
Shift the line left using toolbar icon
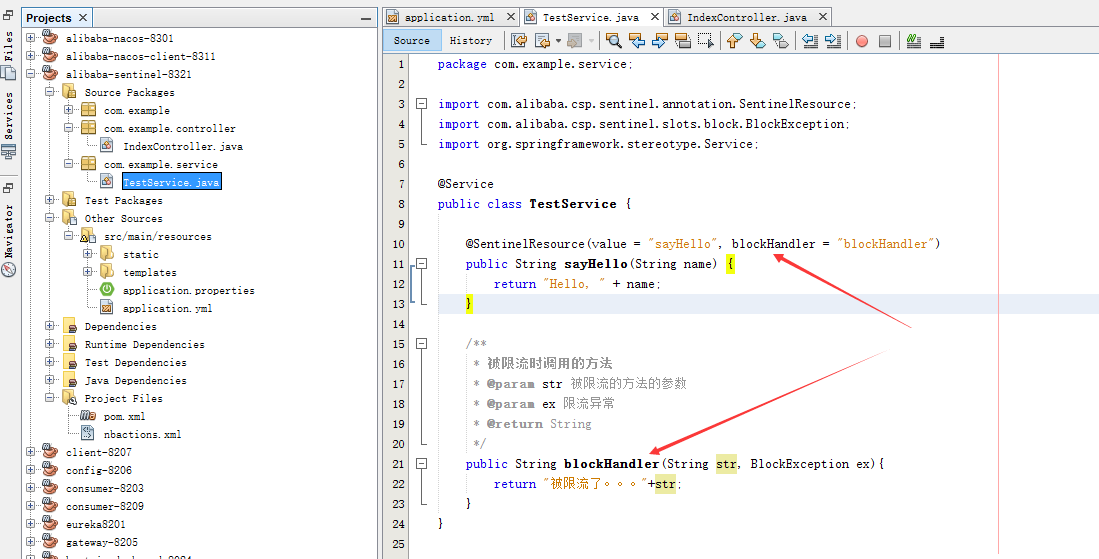(810, 41)
